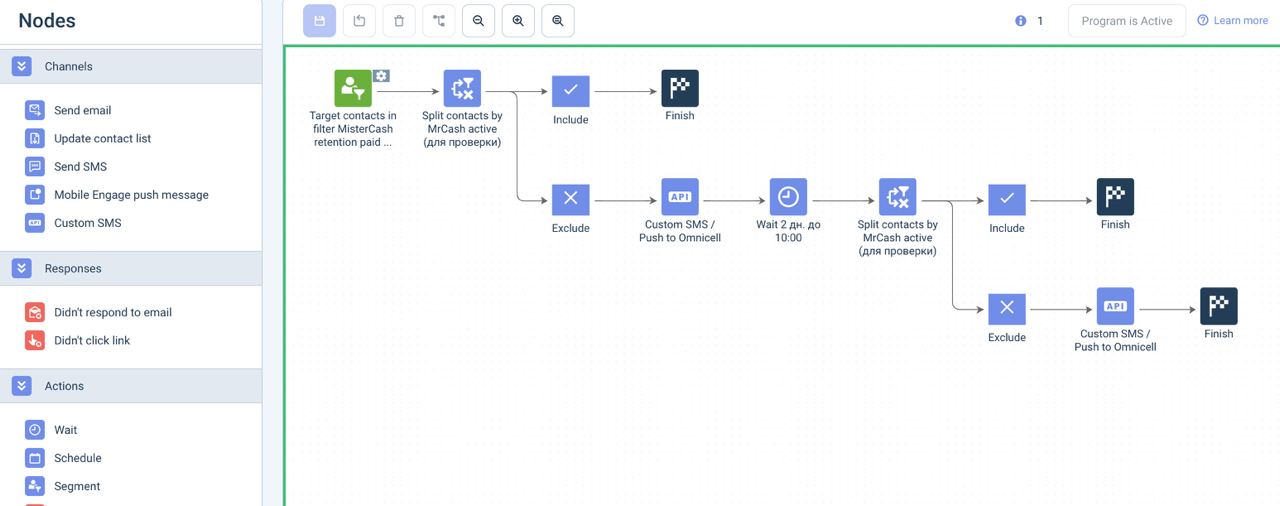Image resolution: width=1280 pixels, height=506 pixels.
Task: Select the Wait 2 дн. до 10:00 clock node
Action: coord(788,197)
